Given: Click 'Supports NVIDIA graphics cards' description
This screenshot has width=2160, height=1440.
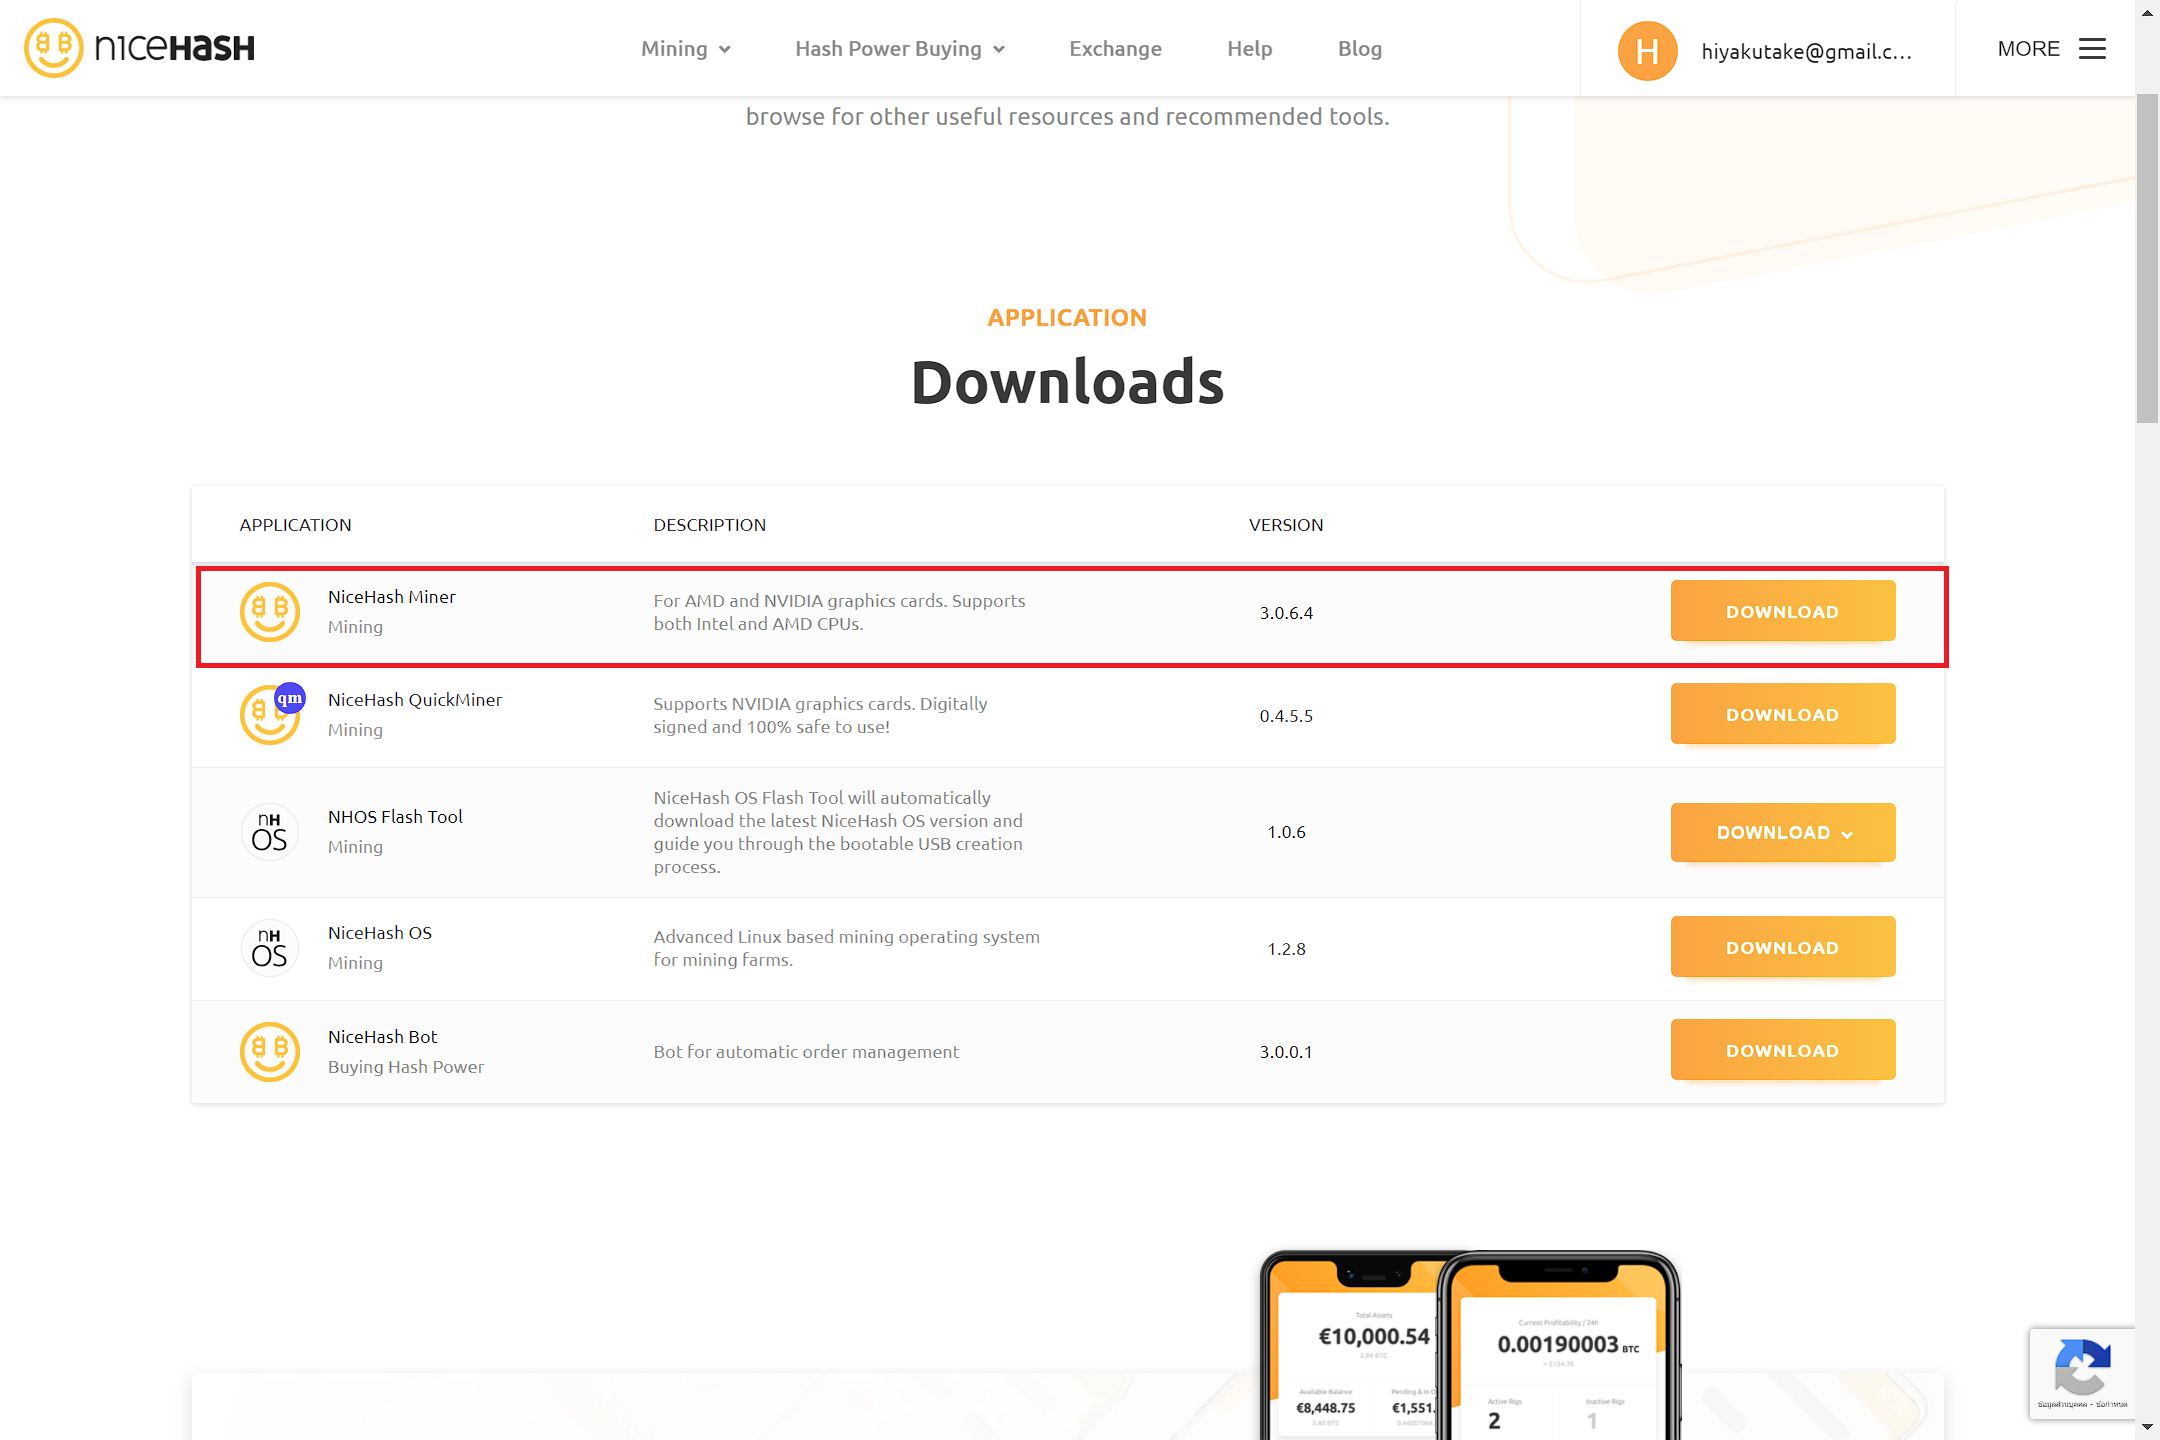Looking at the screenshot, I should pos(820,715).
